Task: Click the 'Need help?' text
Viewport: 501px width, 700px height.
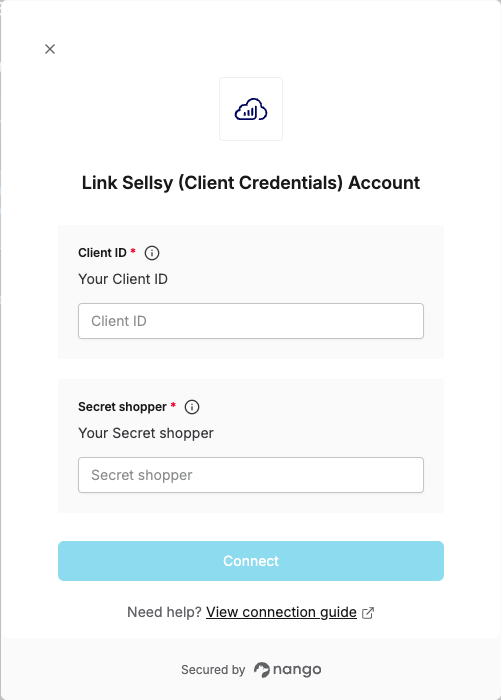Action: tap(164, 612)
